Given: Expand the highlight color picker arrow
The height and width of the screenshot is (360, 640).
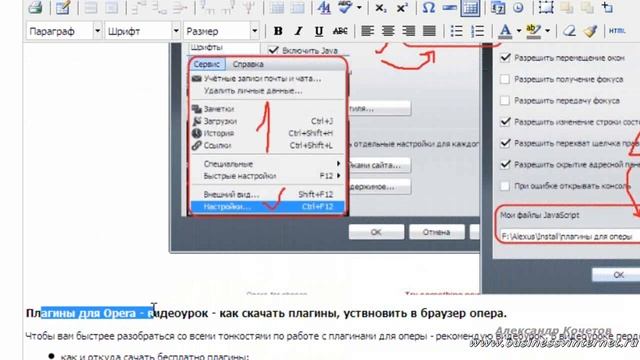Looking at the screenshot, I should (547, 31).
